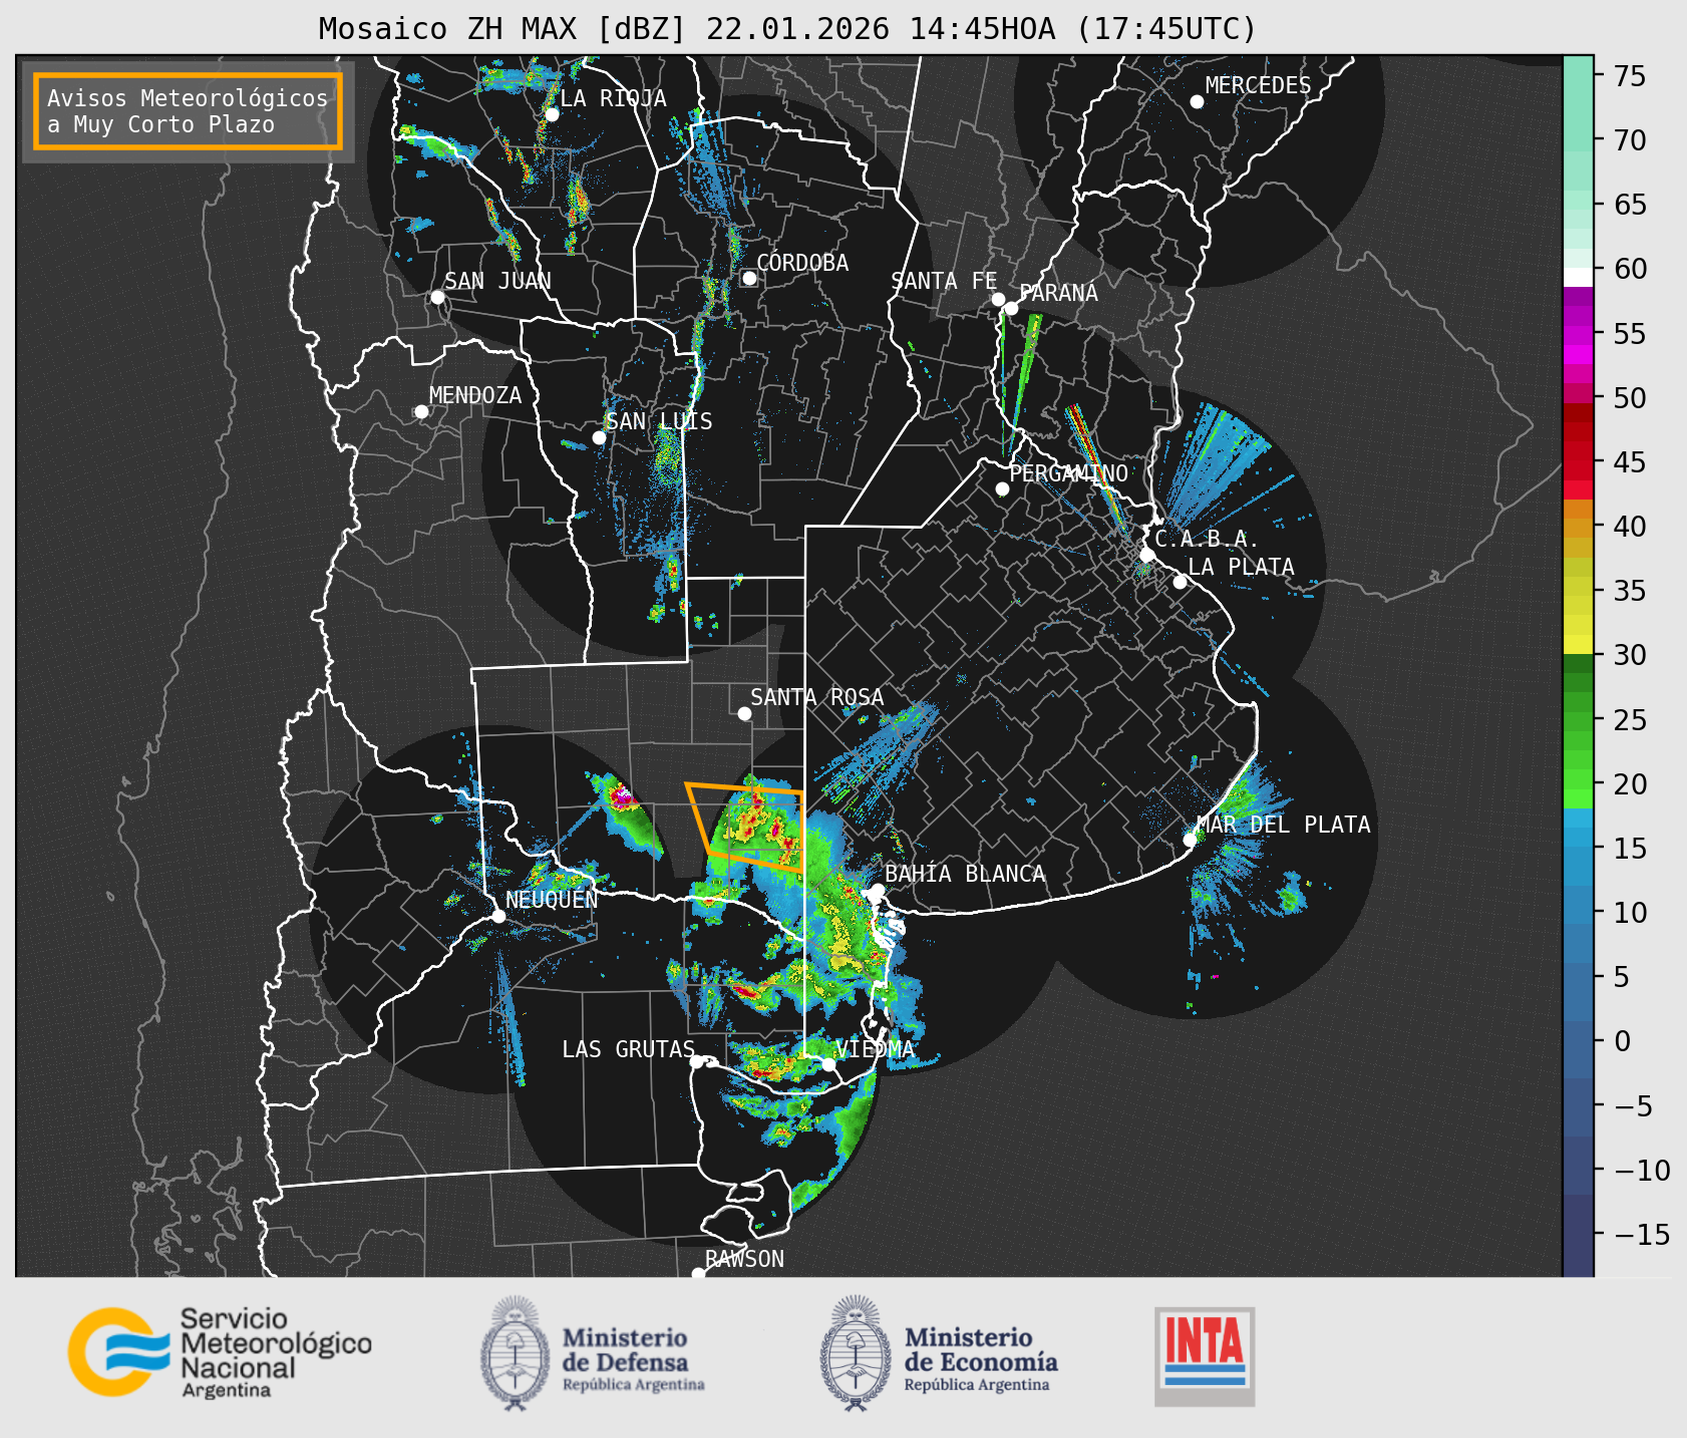Image resolution: width=1687 pixels, height=1438 pixels.
Task: Click the NEUQUÉN city label
Action: pos(551,899)
